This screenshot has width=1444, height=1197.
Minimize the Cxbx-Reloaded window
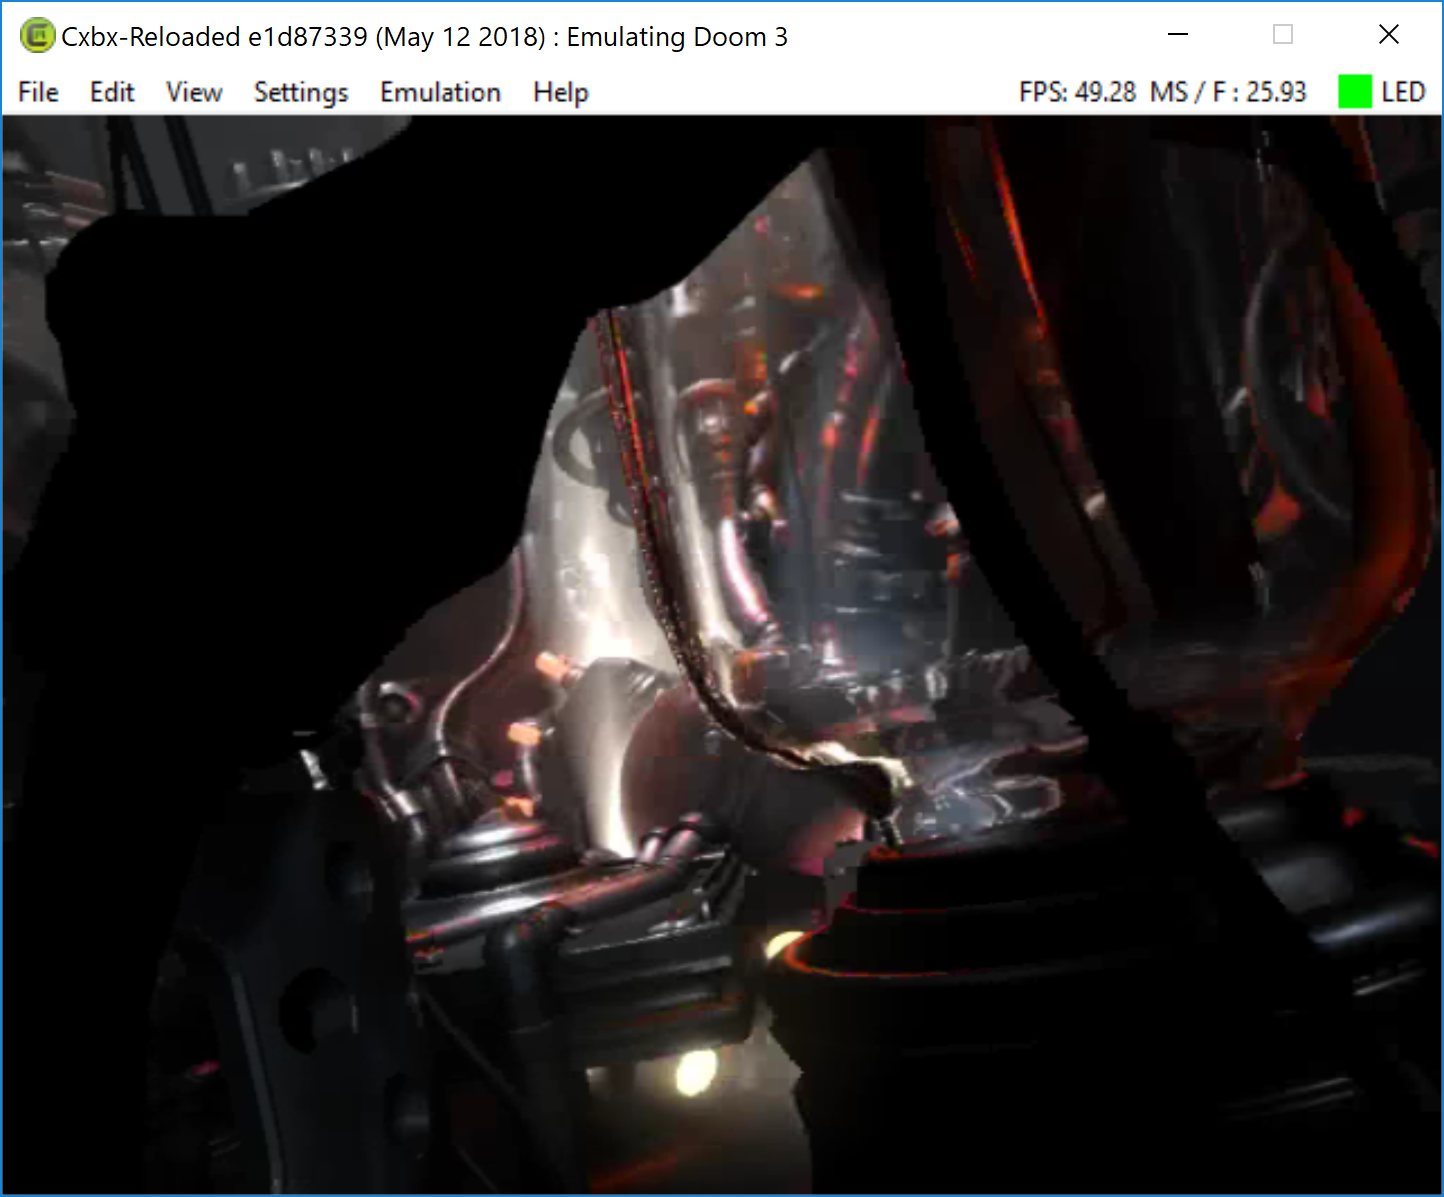click(x=1178, y=35)
